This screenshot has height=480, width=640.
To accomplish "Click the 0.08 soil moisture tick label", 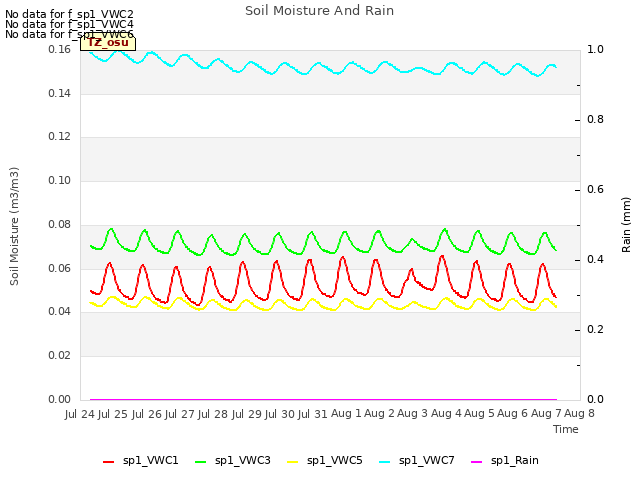I will click(60, 224).
